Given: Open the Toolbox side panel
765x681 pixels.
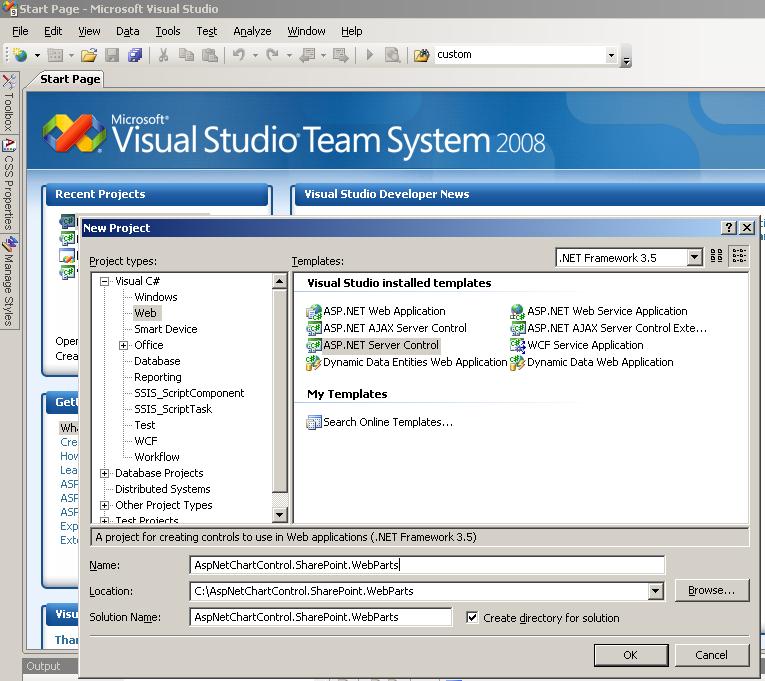Looking at the screenshot, I should [x=9, y=103].
